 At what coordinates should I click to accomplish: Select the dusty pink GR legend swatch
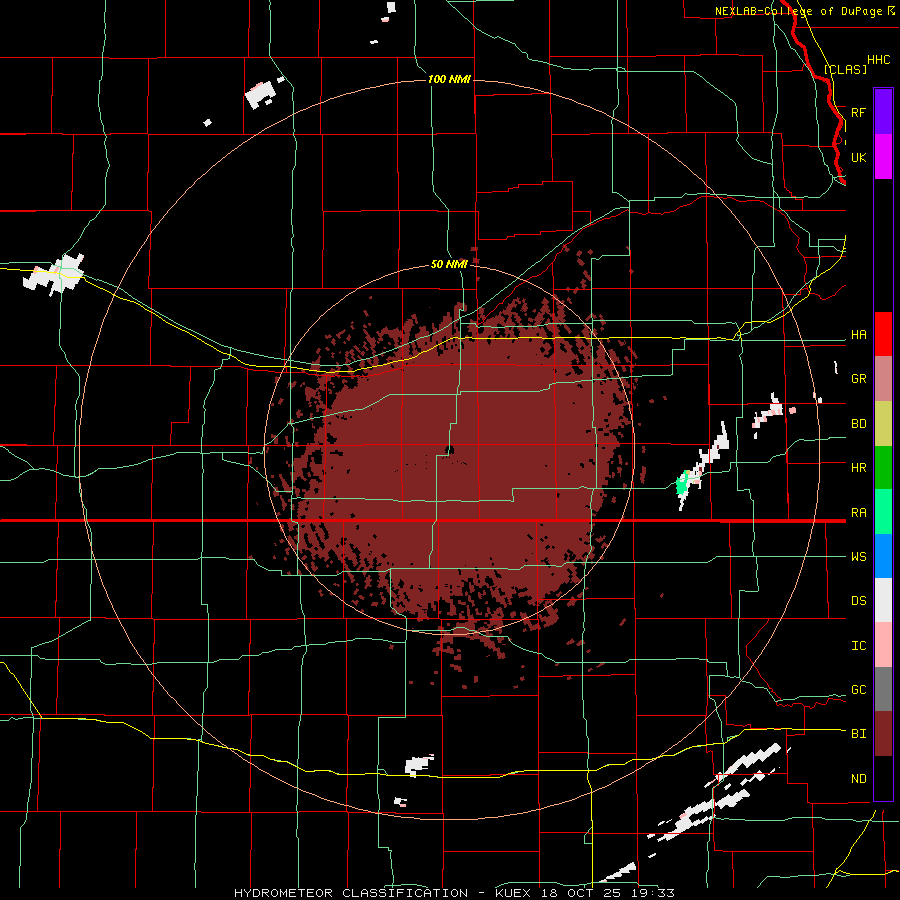point(883,379)
